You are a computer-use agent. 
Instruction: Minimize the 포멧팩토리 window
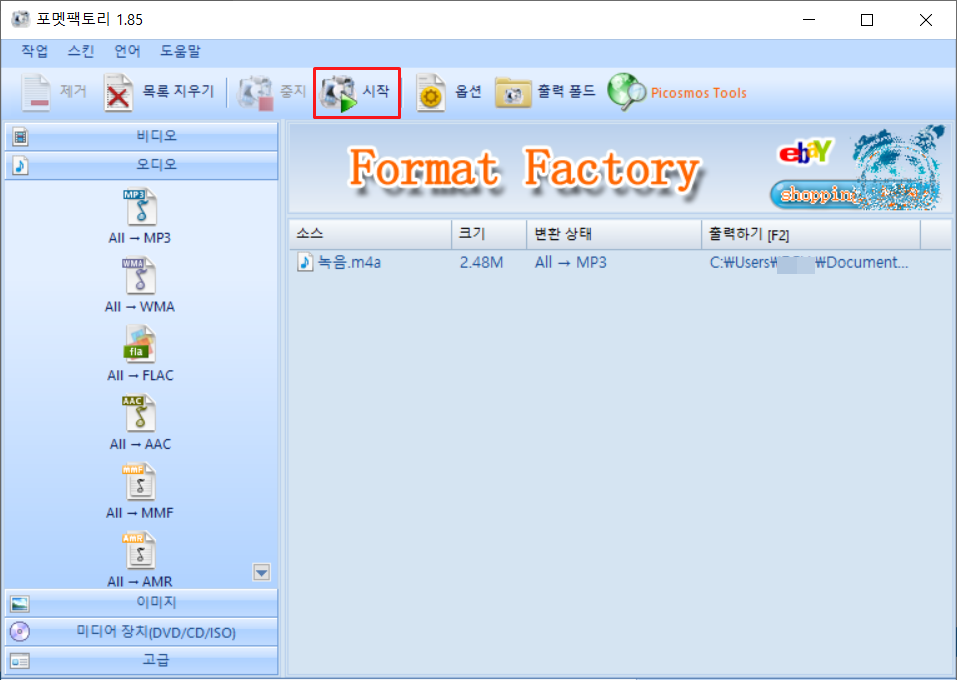809,20
